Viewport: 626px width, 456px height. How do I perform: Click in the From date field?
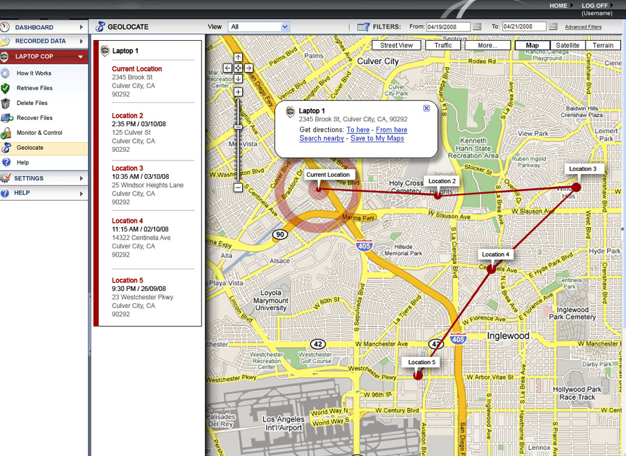coord(448,27)
